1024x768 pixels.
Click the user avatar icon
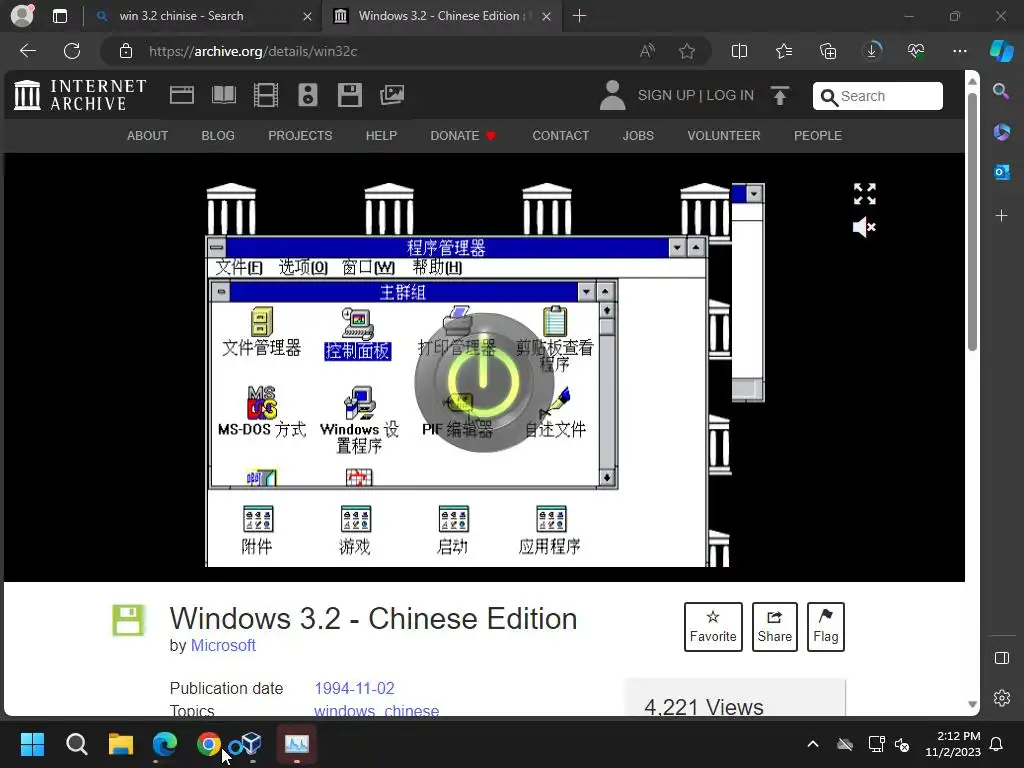click(612, 95)
